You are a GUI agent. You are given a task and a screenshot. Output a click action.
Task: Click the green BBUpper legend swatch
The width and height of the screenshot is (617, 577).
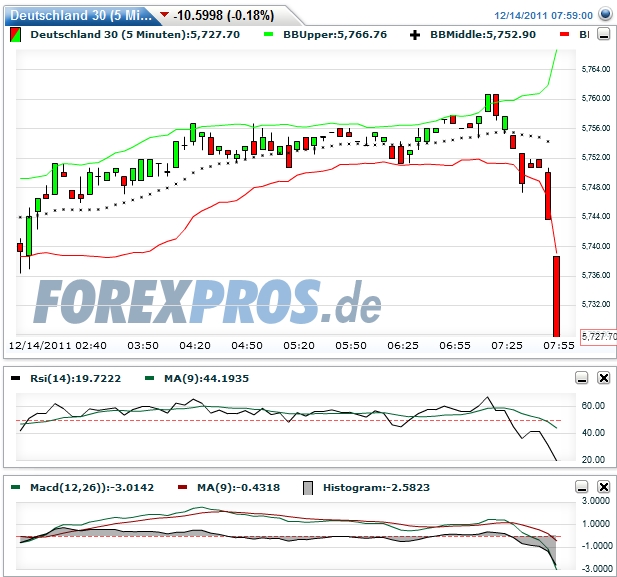coord(268,35)
